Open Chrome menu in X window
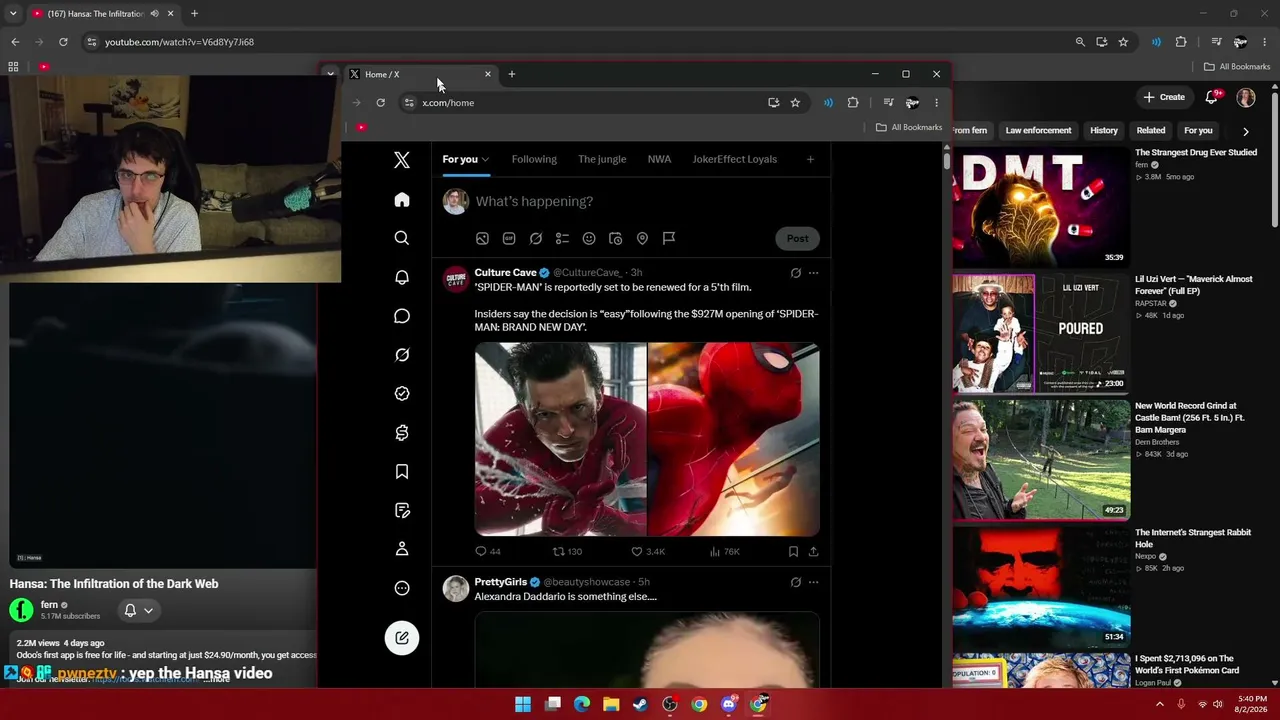 [936, 102]
